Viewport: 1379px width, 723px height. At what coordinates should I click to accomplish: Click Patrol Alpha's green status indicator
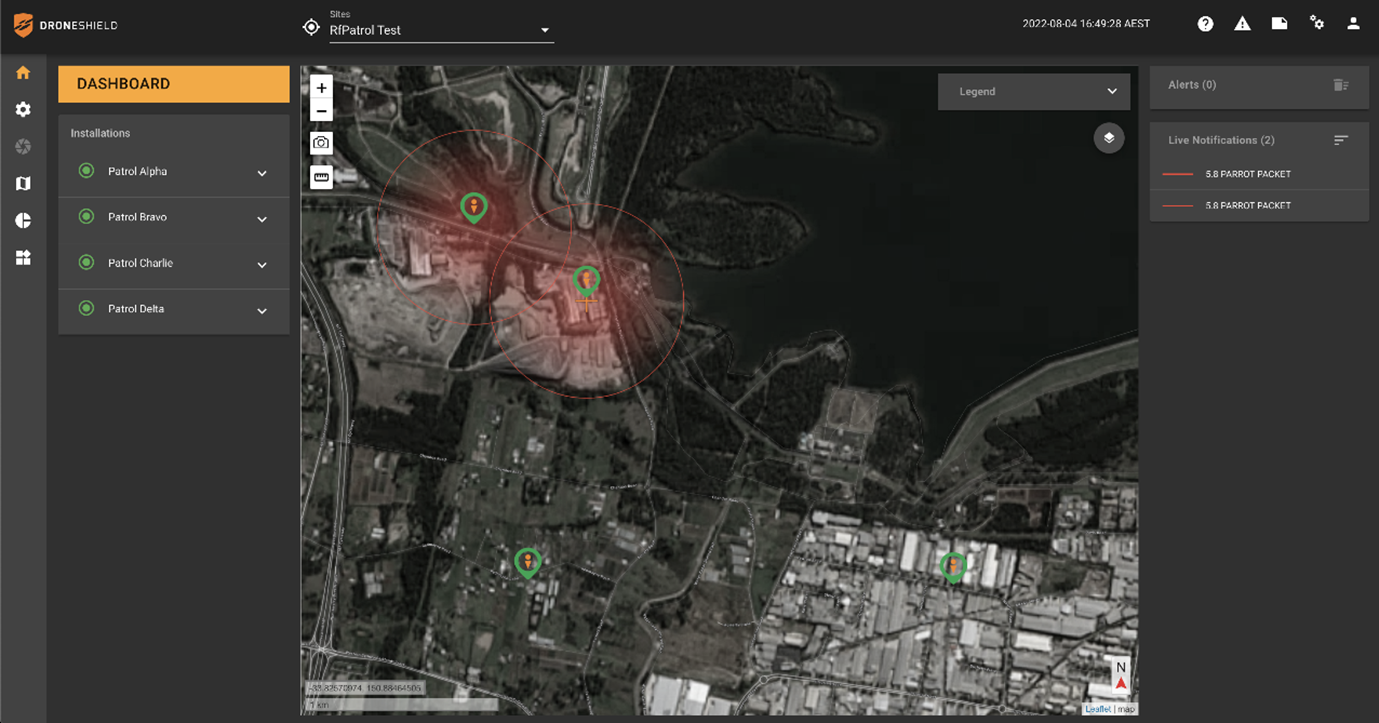[x=86, y=170]
